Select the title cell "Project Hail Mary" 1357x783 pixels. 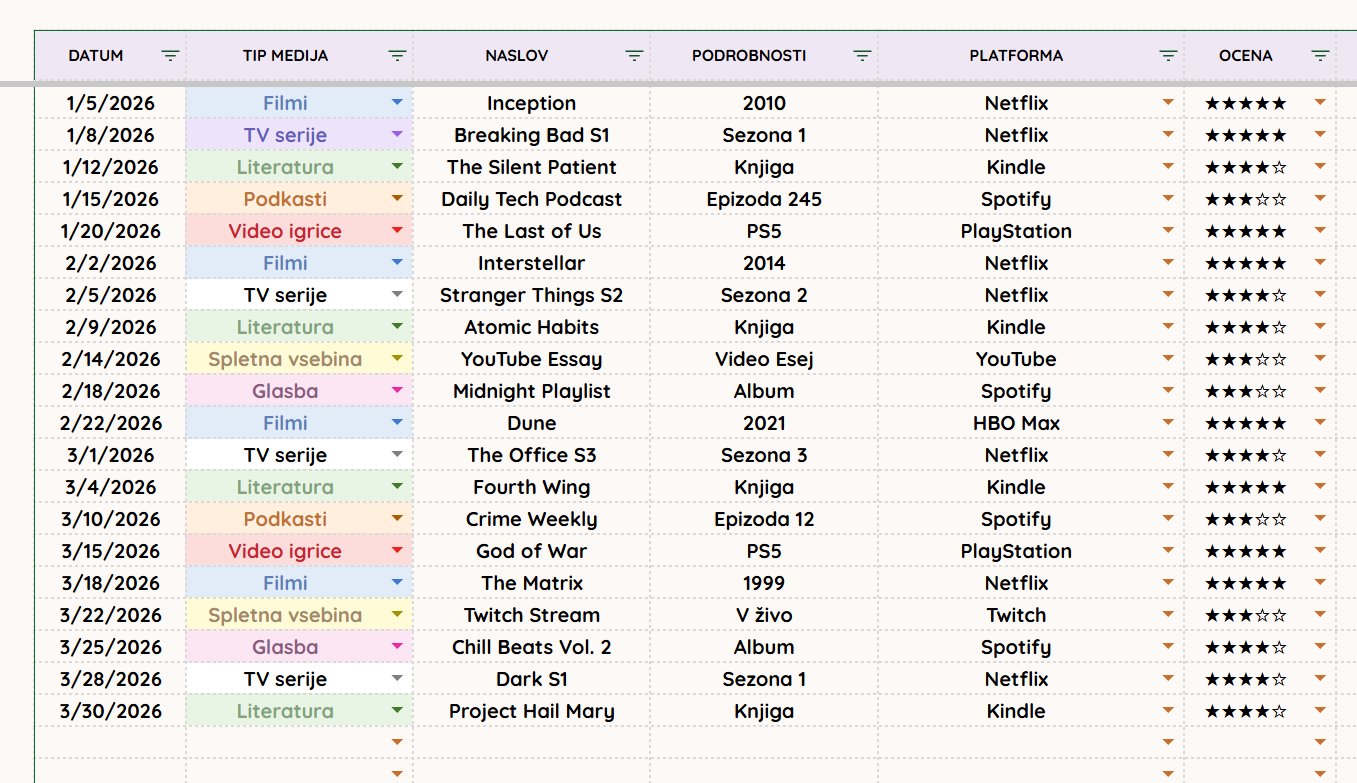532,711
